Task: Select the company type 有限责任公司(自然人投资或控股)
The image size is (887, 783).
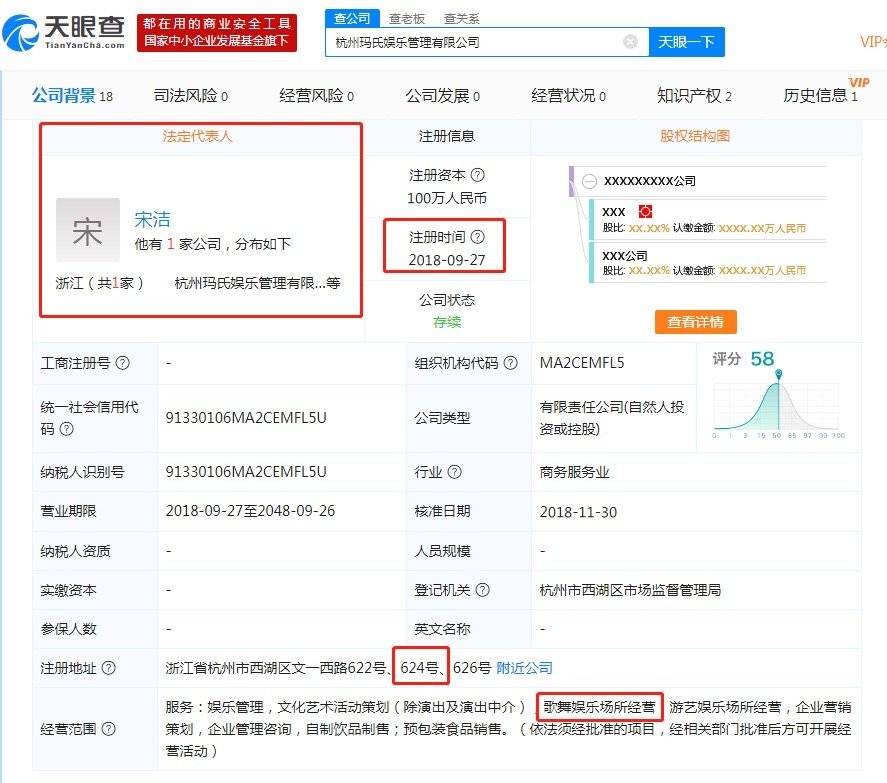Action: [612, 418]
